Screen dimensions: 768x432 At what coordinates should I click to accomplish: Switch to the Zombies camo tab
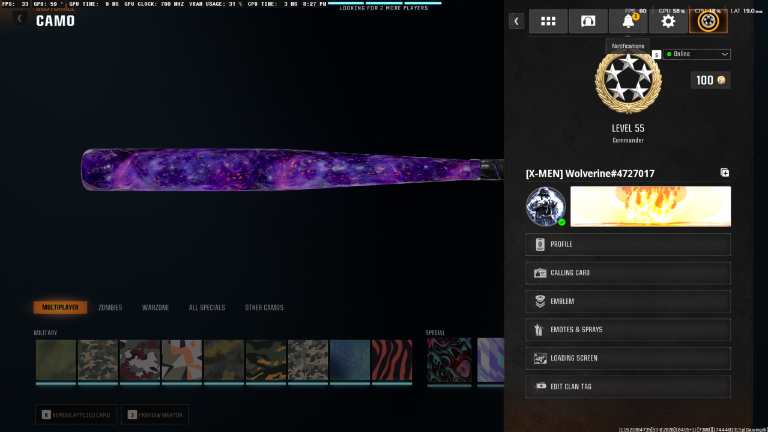[x=110, y=308]
